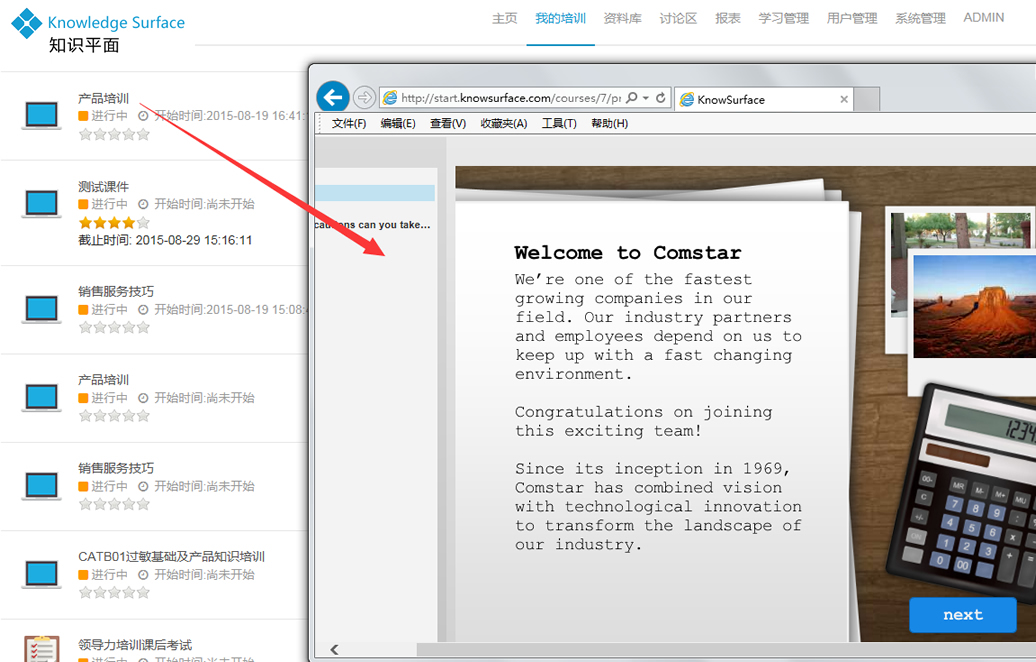This screenshot has height=662, width=1036.
Task: Click 截止时间: 2015-08-29 15:16:11 text
Action: coord(165,240)
